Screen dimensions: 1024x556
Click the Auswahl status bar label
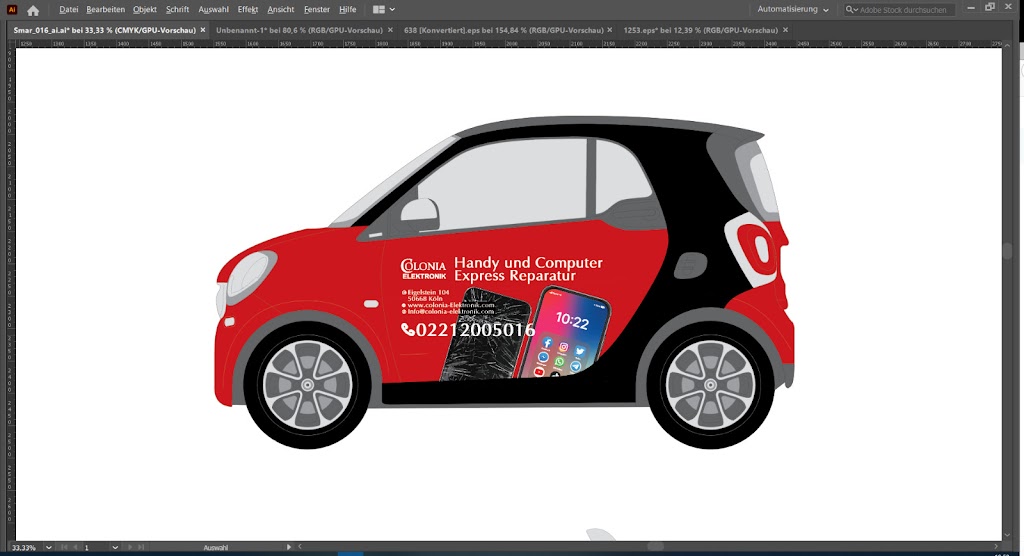point(216,548)
